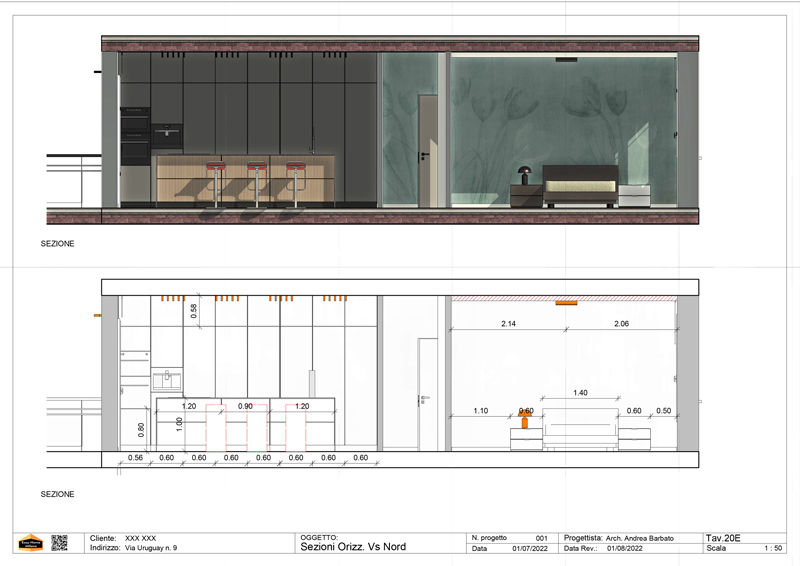Click the 'Cliente:' field label
This screenshot has width=800, height=566.
pyautogui.click(x=103, y=538)
